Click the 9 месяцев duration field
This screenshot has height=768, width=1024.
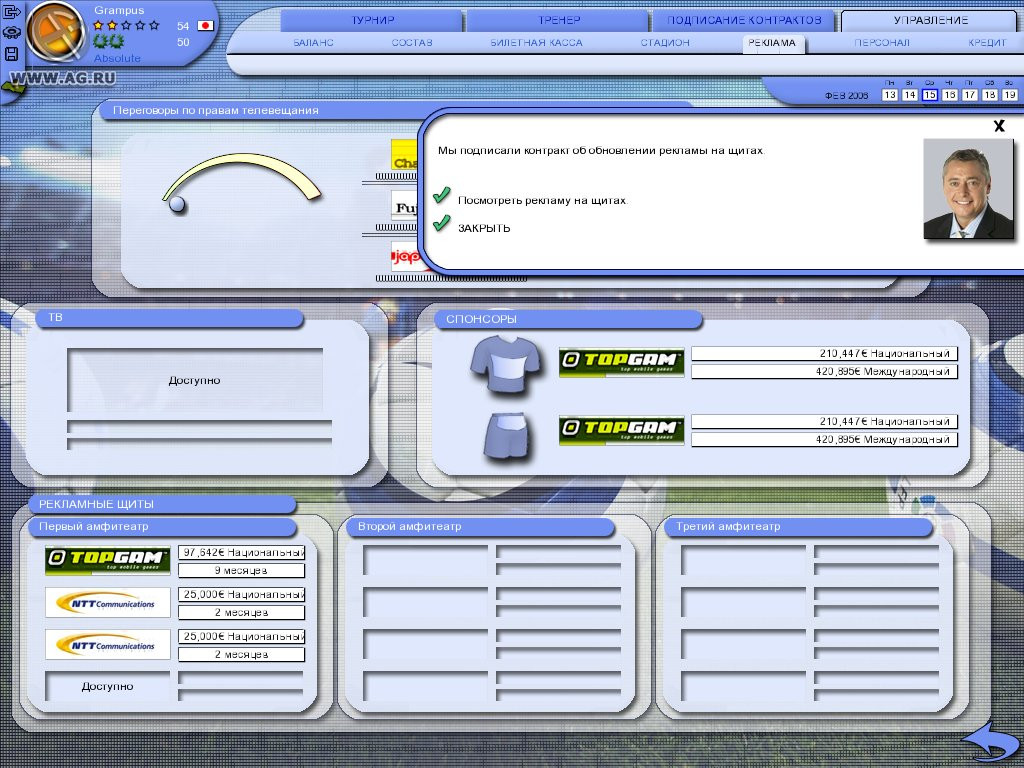[x=242, y=571]
